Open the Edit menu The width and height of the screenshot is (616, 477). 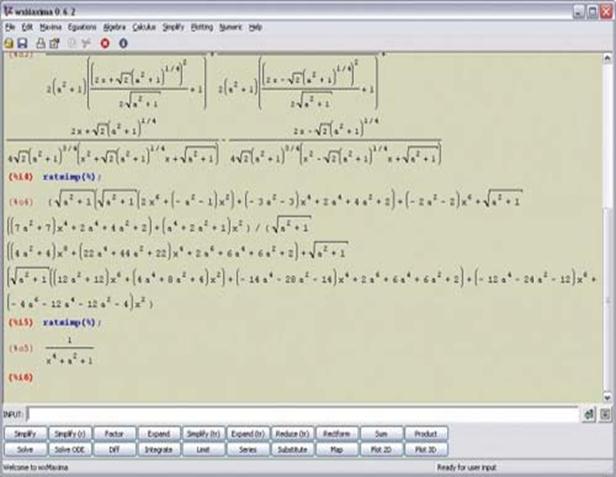pos(27,27)
